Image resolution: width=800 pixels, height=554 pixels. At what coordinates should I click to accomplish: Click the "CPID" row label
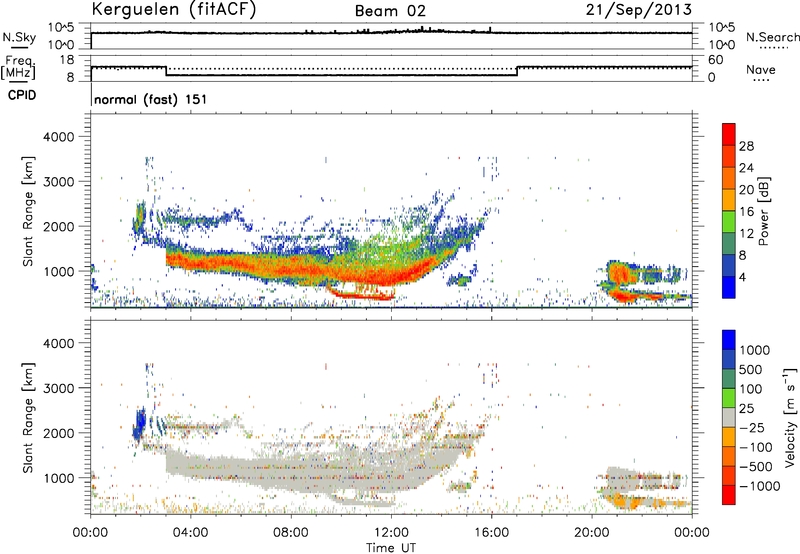coord(22,95)
